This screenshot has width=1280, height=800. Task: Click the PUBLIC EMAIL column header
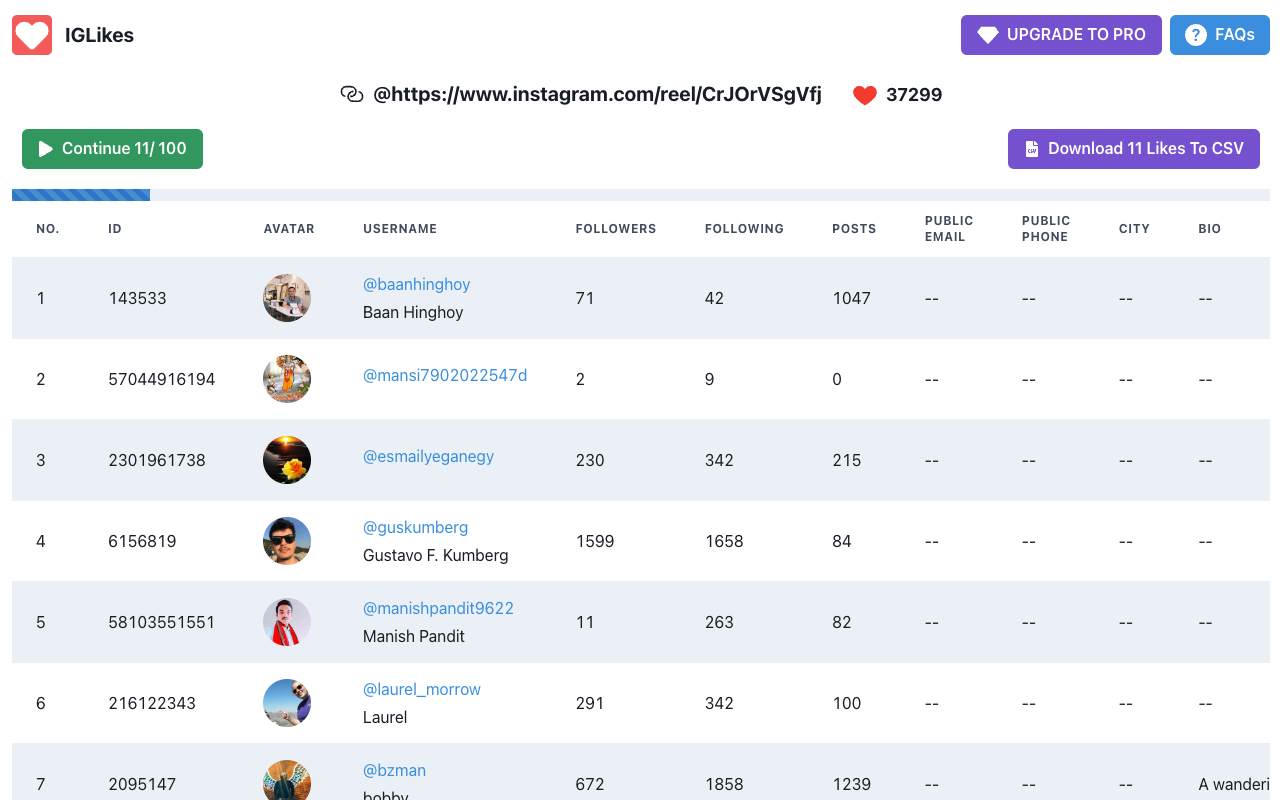point(948,228)
